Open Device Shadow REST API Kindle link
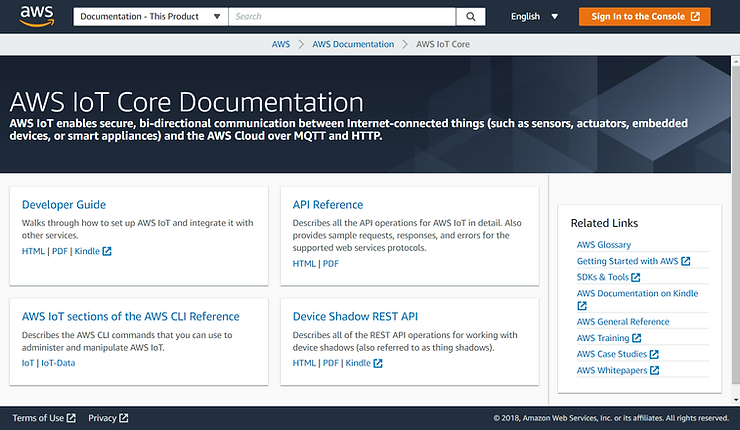 (x=363, y=363)
